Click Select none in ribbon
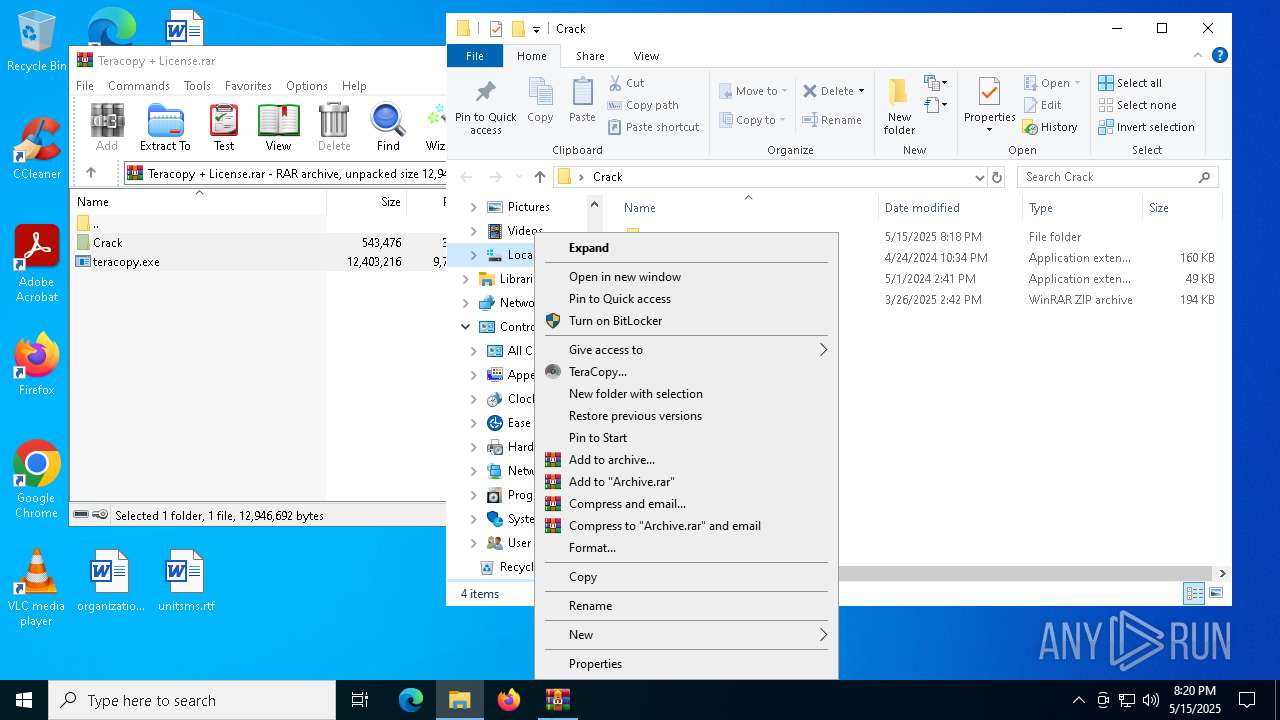Viewport: 1280px width, 720px height. pyautogui.click(x=1137, y=105)
